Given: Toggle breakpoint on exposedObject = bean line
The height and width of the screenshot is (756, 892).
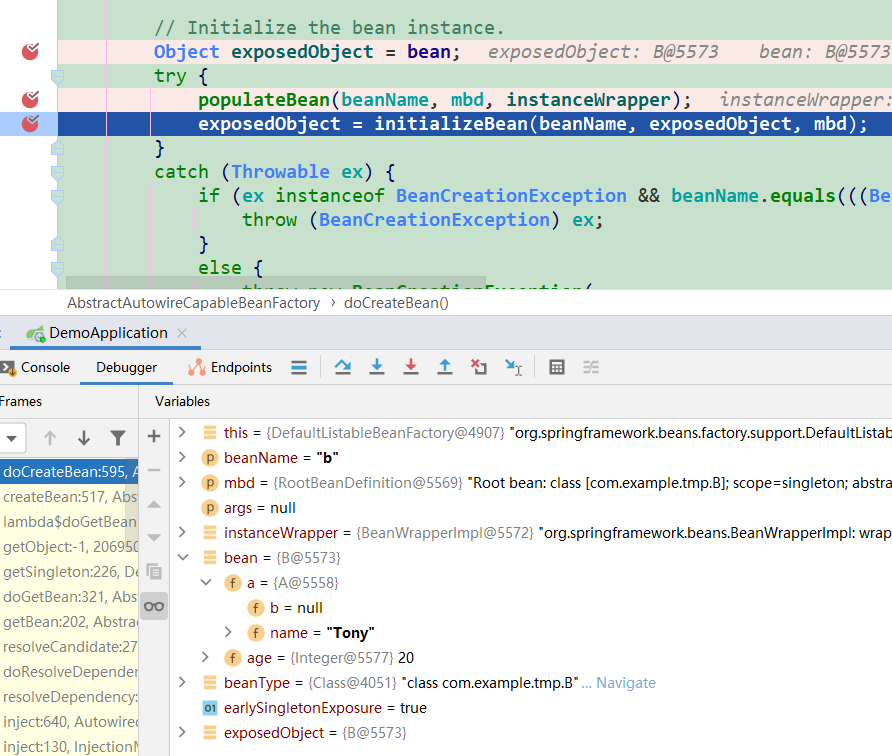Looking at the screenshot, I should 30,52.
